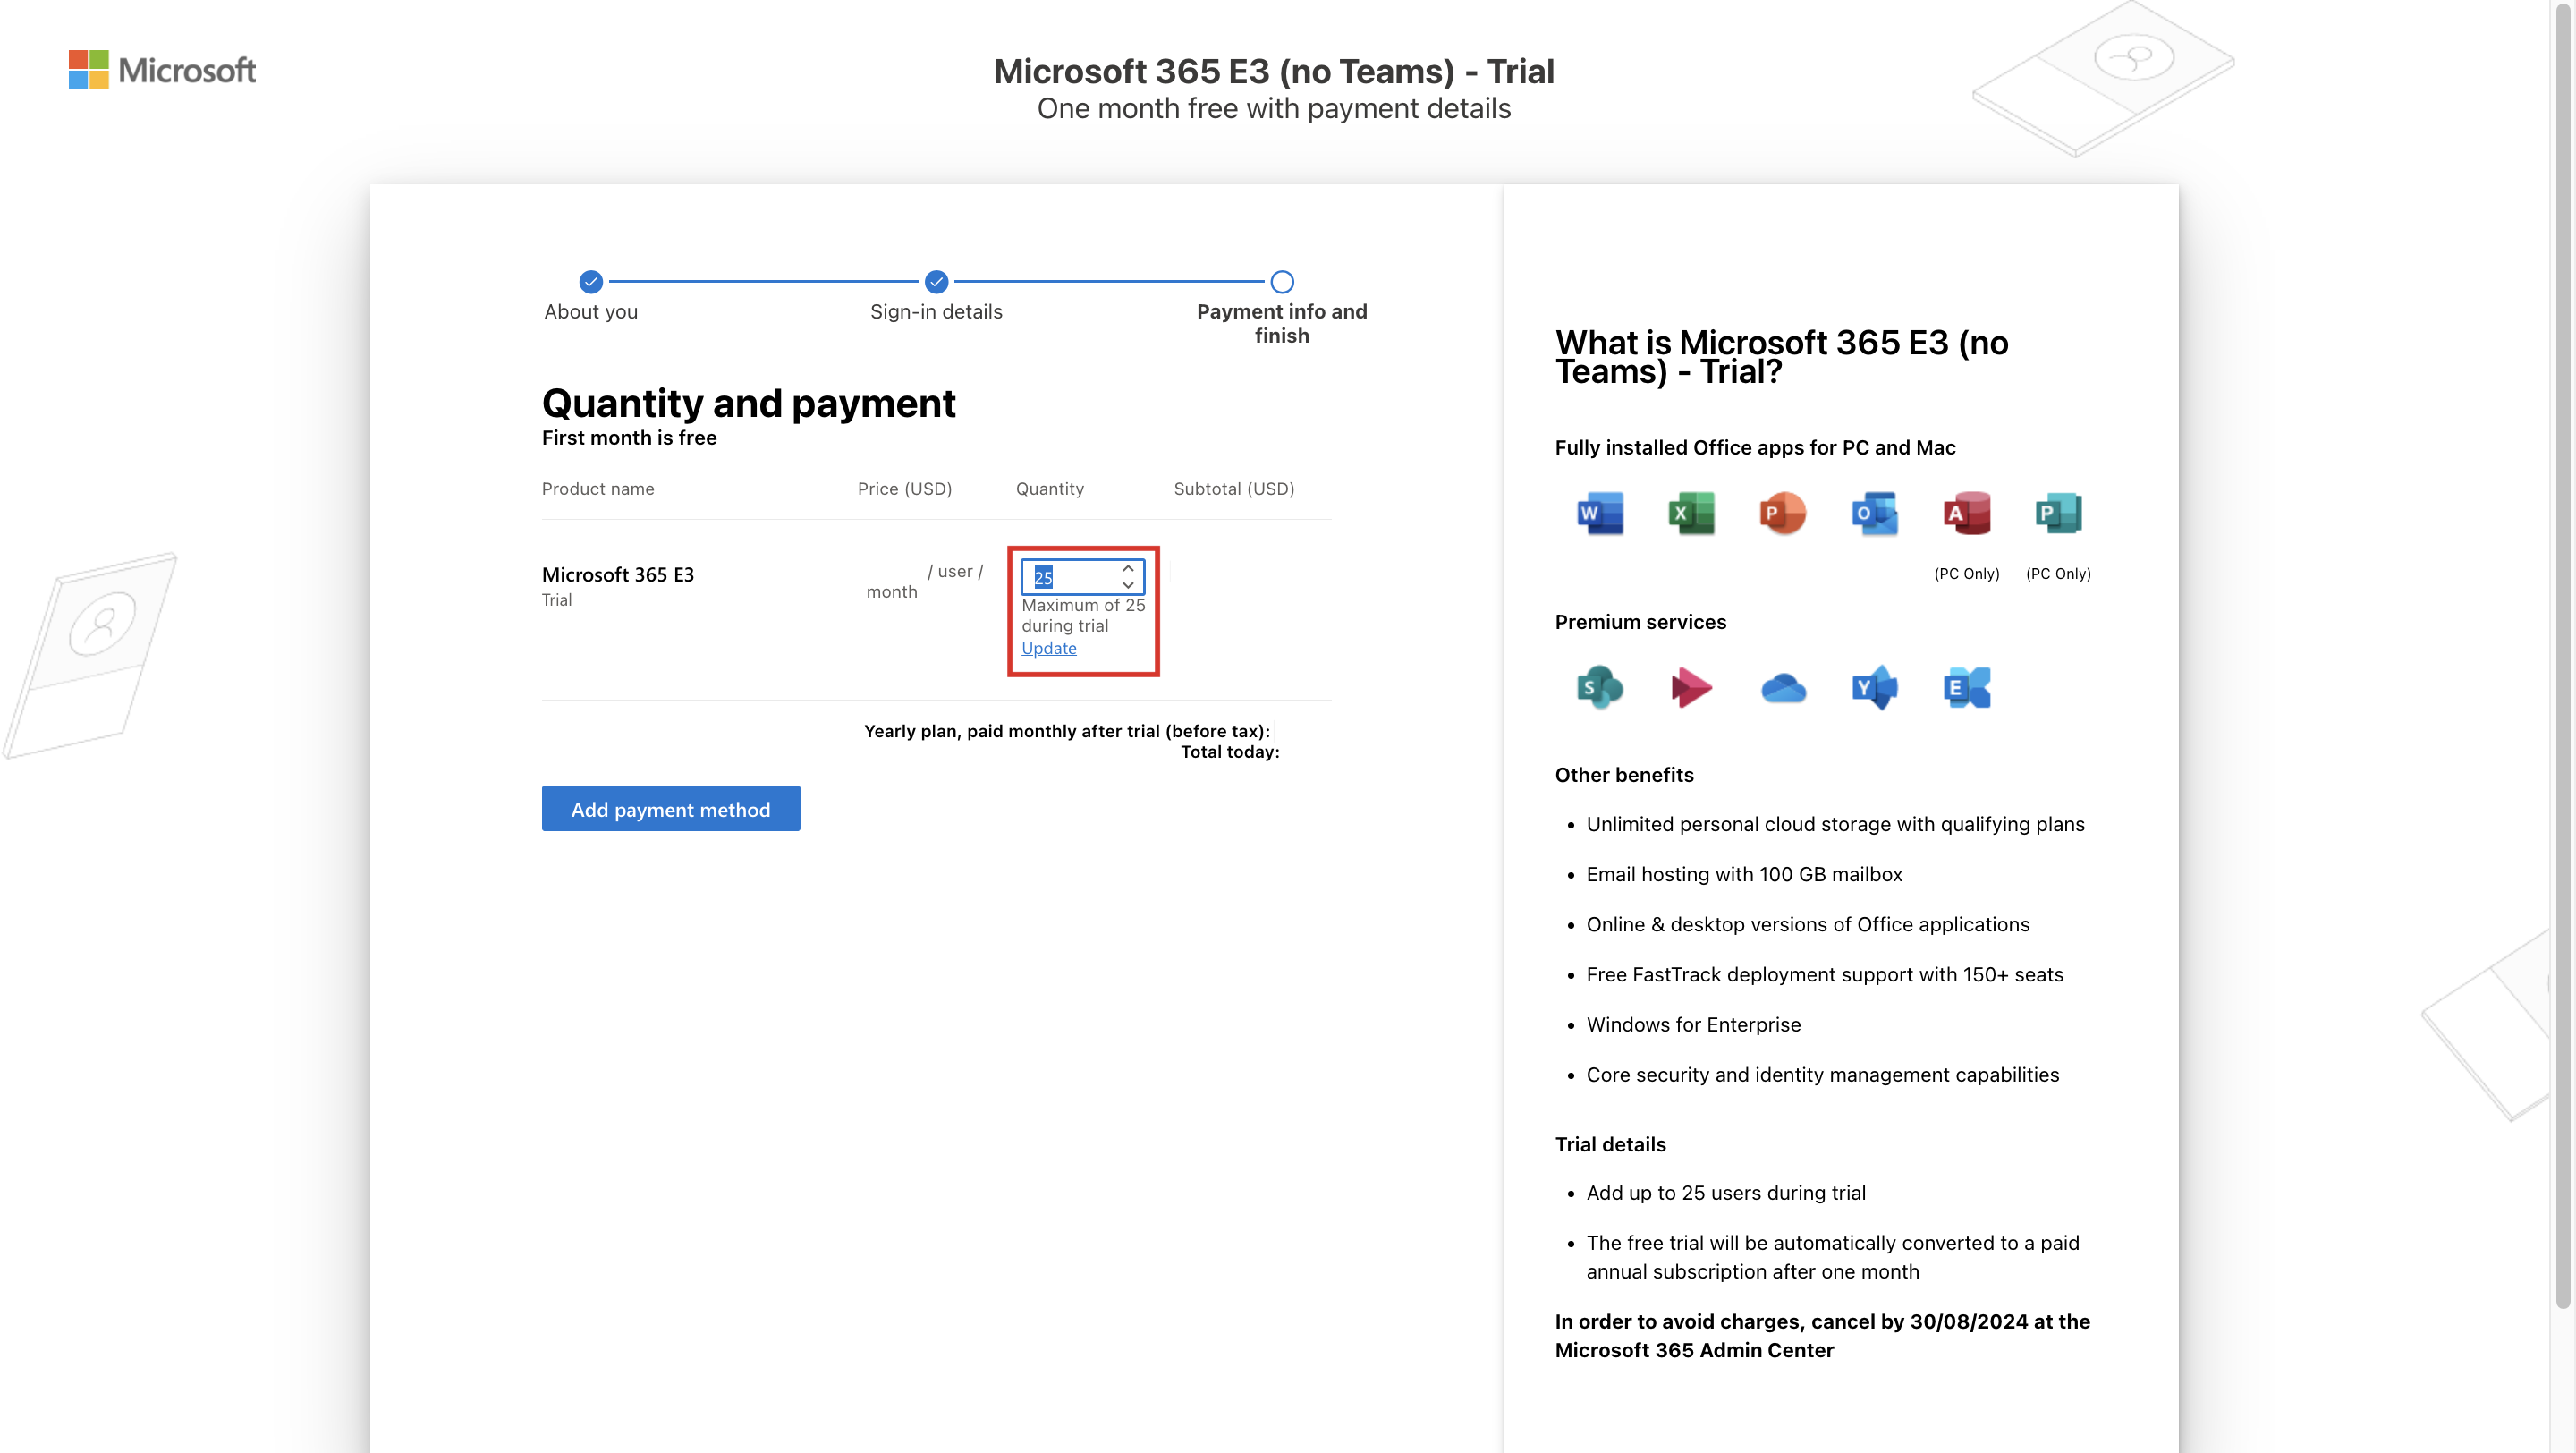Click the Outlook app icon

[x=1875, y=513]
